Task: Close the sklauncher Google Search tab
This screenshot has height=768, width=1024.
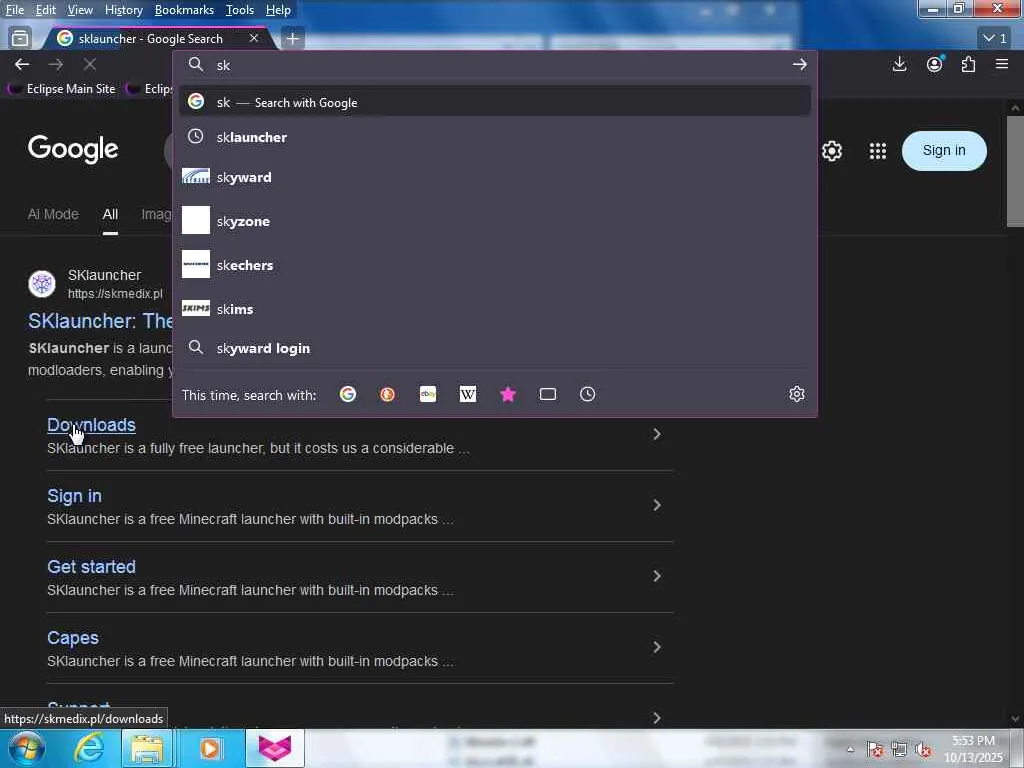Action: [253, 39]
